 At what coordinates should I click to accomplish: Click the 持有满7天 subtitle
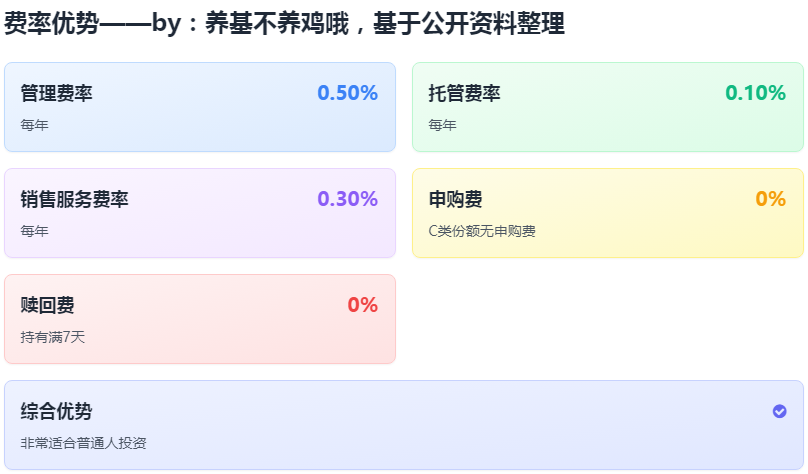(x=53, y=337)
